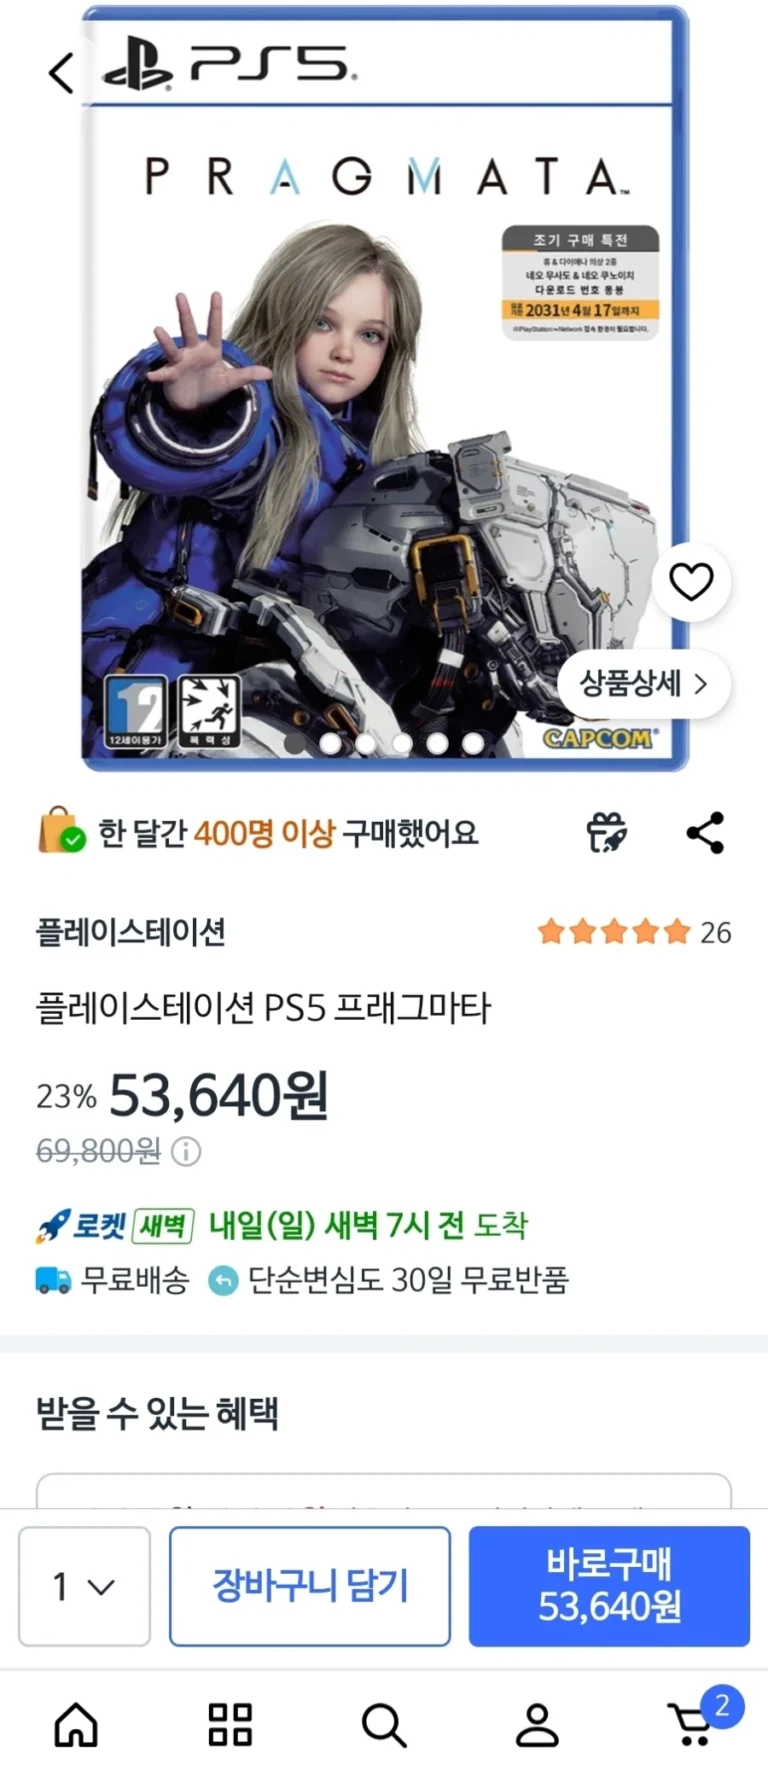Expand the quantity dropdown showing 1

point(84,1586)
